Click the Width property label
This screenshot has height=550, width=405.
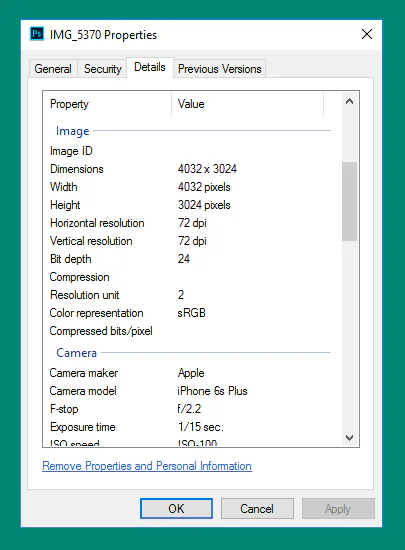pyautogui.click(x=64, y=187)
